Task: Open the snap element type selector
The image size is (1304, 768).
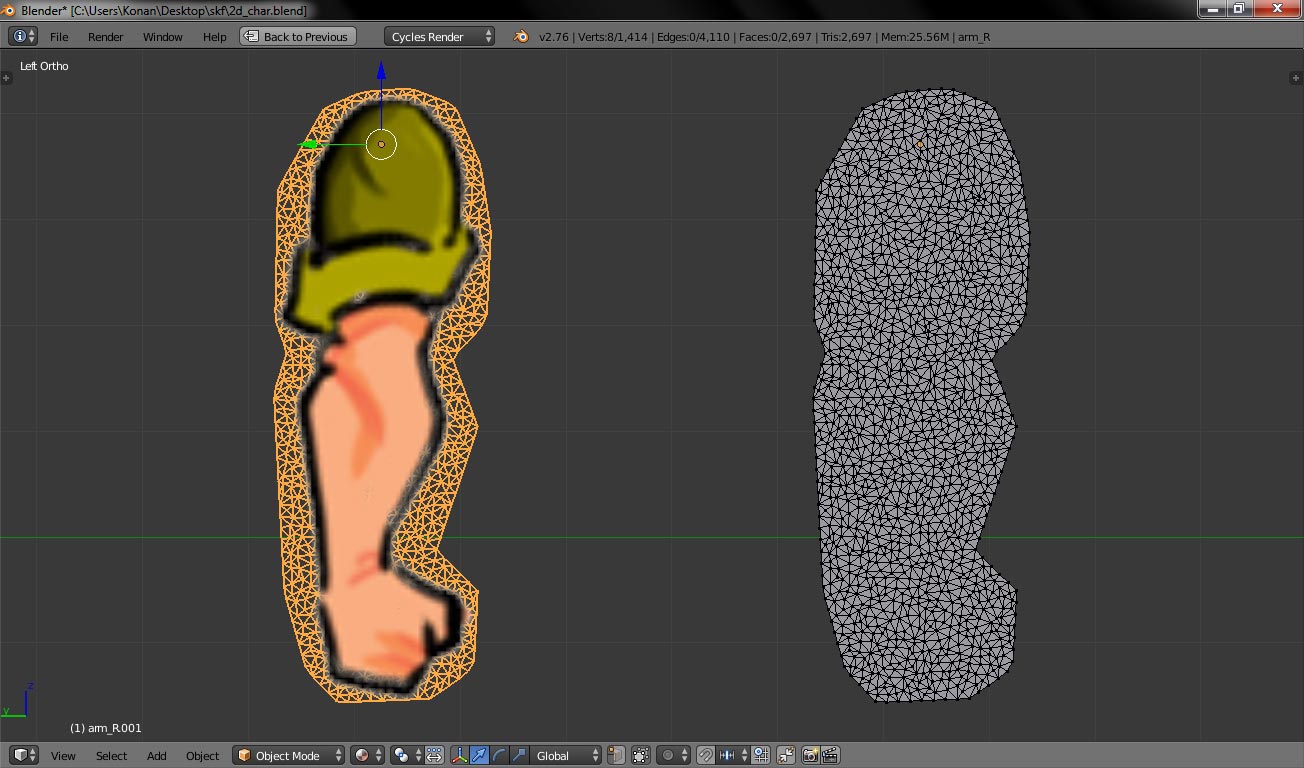Action: coord(734,755)
